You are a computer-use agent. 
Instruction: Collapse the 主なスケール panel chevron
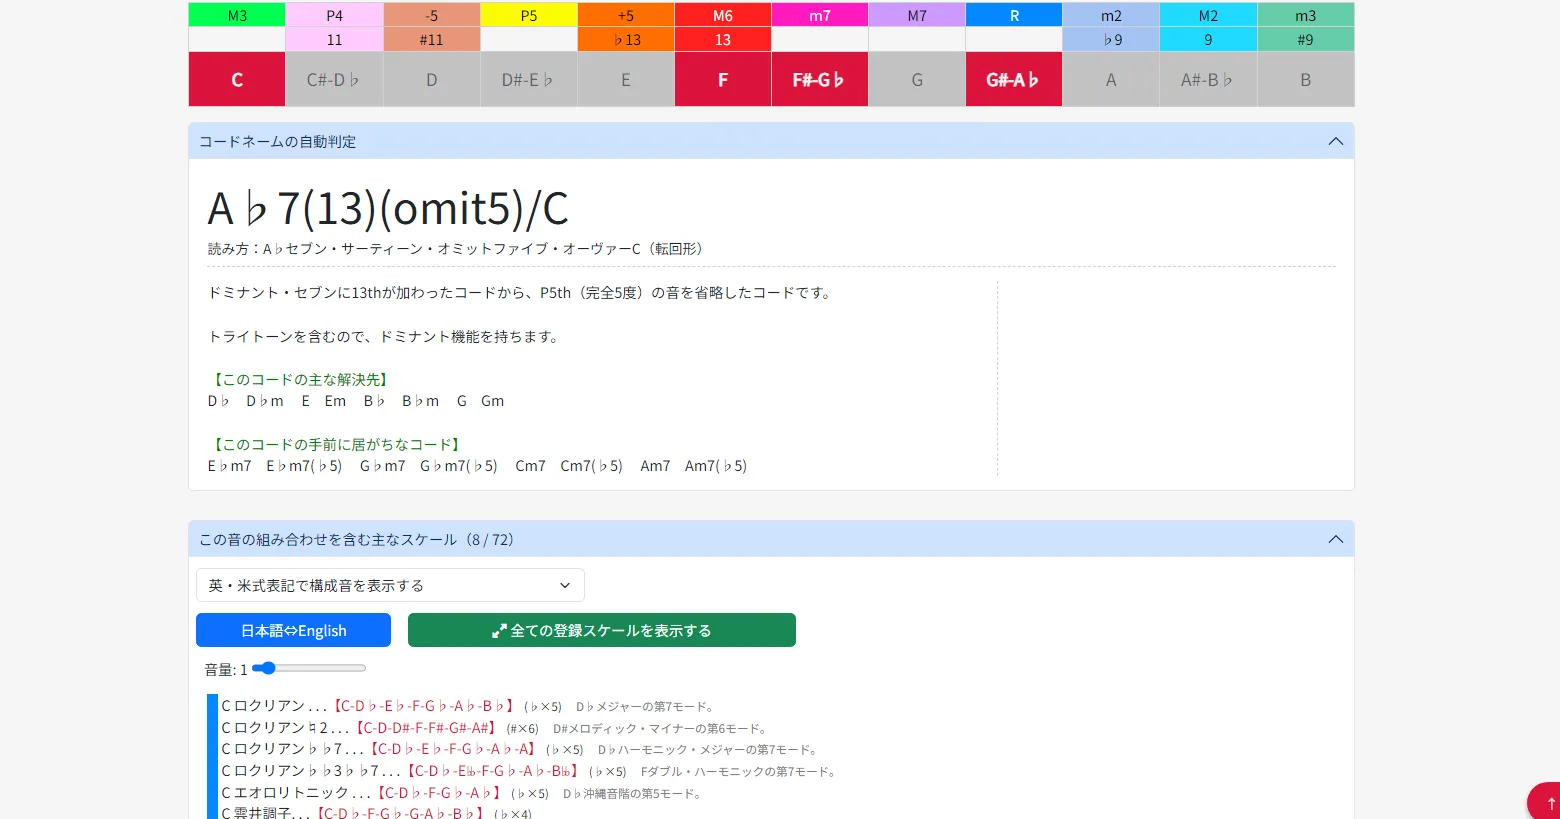click(x=1335, y=539)
